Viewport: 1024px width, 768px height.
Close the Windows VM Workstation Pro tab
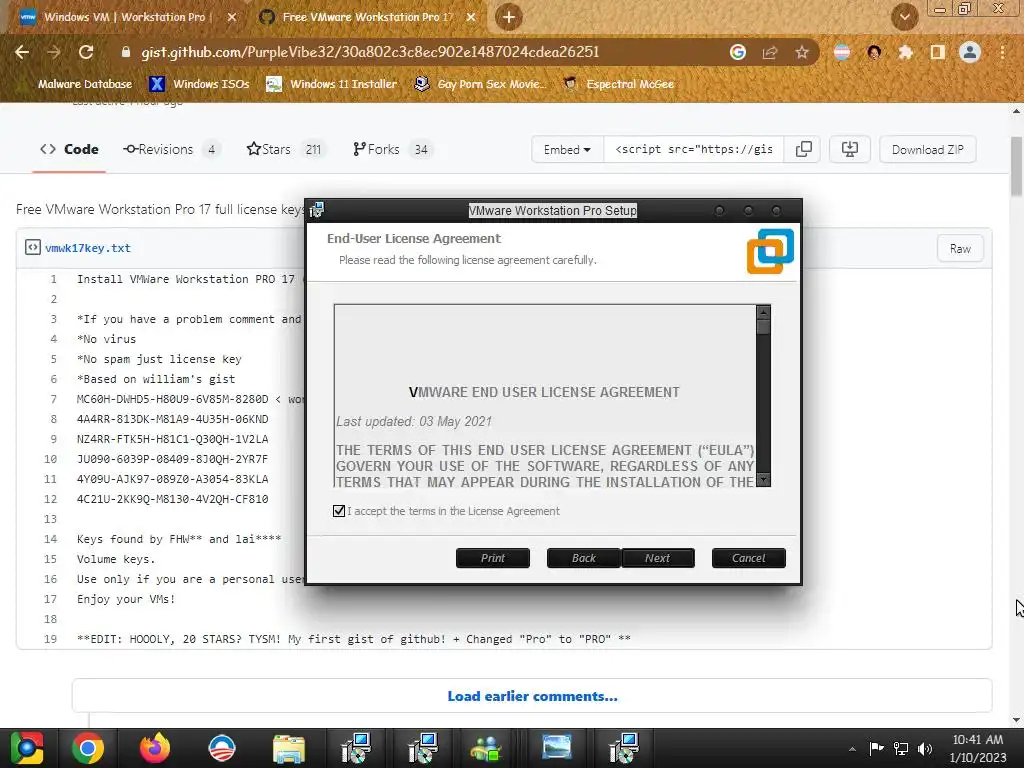pos(232,17)
